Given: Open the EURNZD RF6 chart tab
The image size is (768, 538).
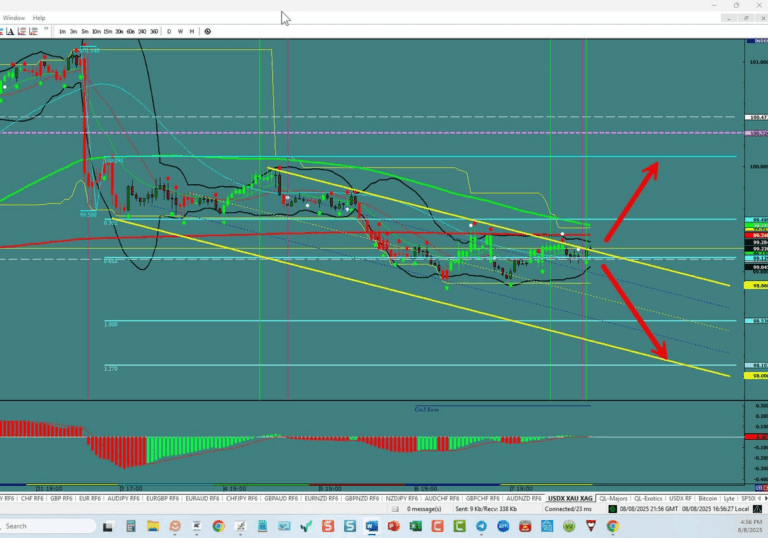Looking at the screenshot, I should pyautogui.click(x=321, y=498).
